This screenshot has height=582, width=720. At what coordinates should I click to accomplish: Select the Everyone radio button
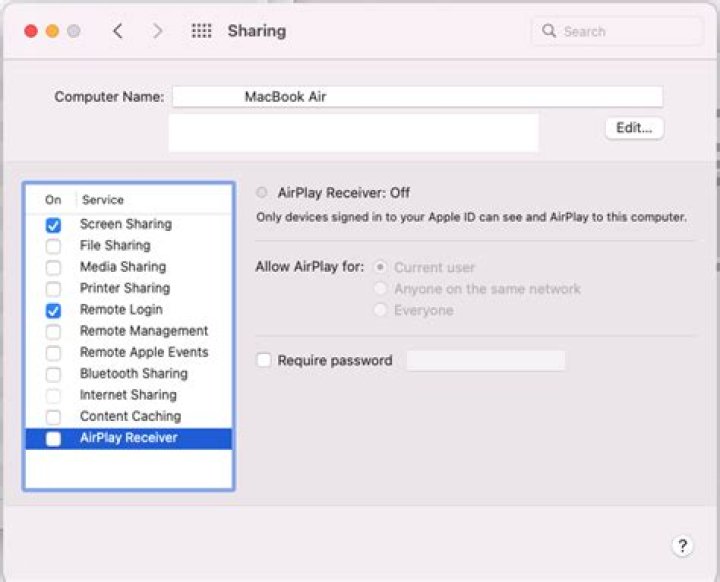[x=380, y=310]
